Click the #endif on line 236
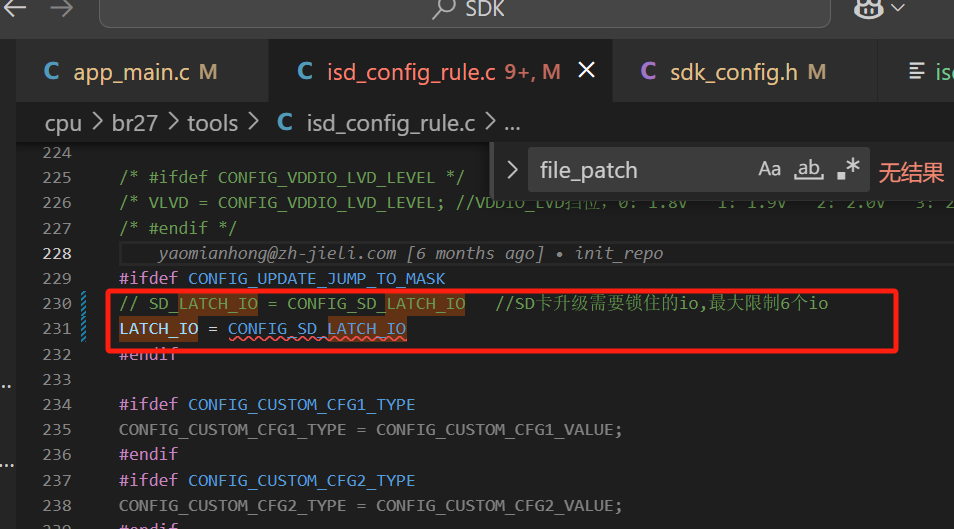954x529 pixels. coord(148,455)
